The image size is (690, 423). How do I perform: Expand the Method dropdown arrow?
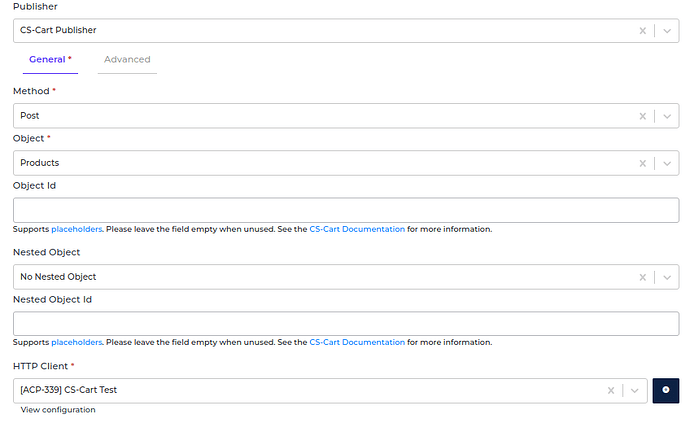click(x=667, y=116)
